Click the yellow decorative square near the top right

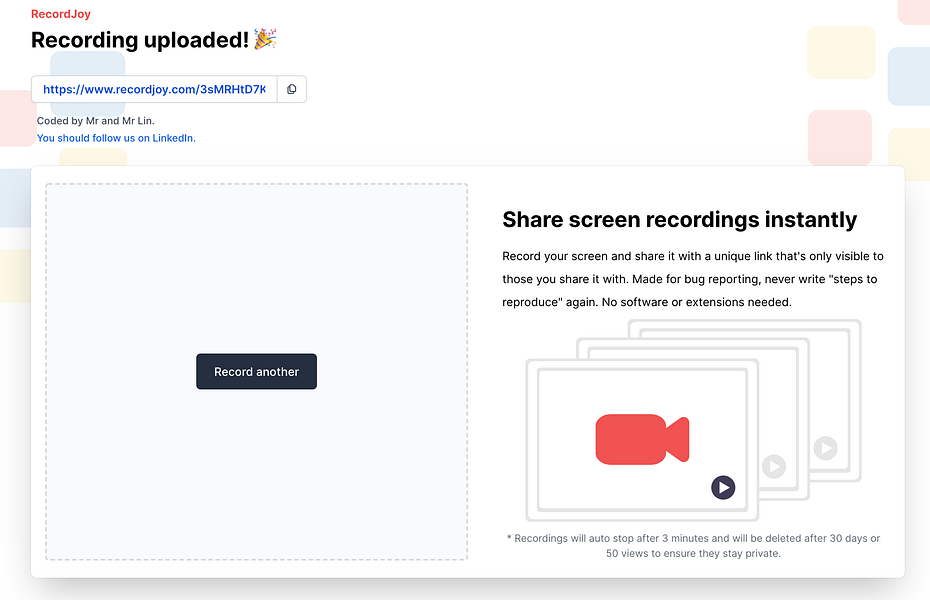pyautogui.click(x=840, y=52)
